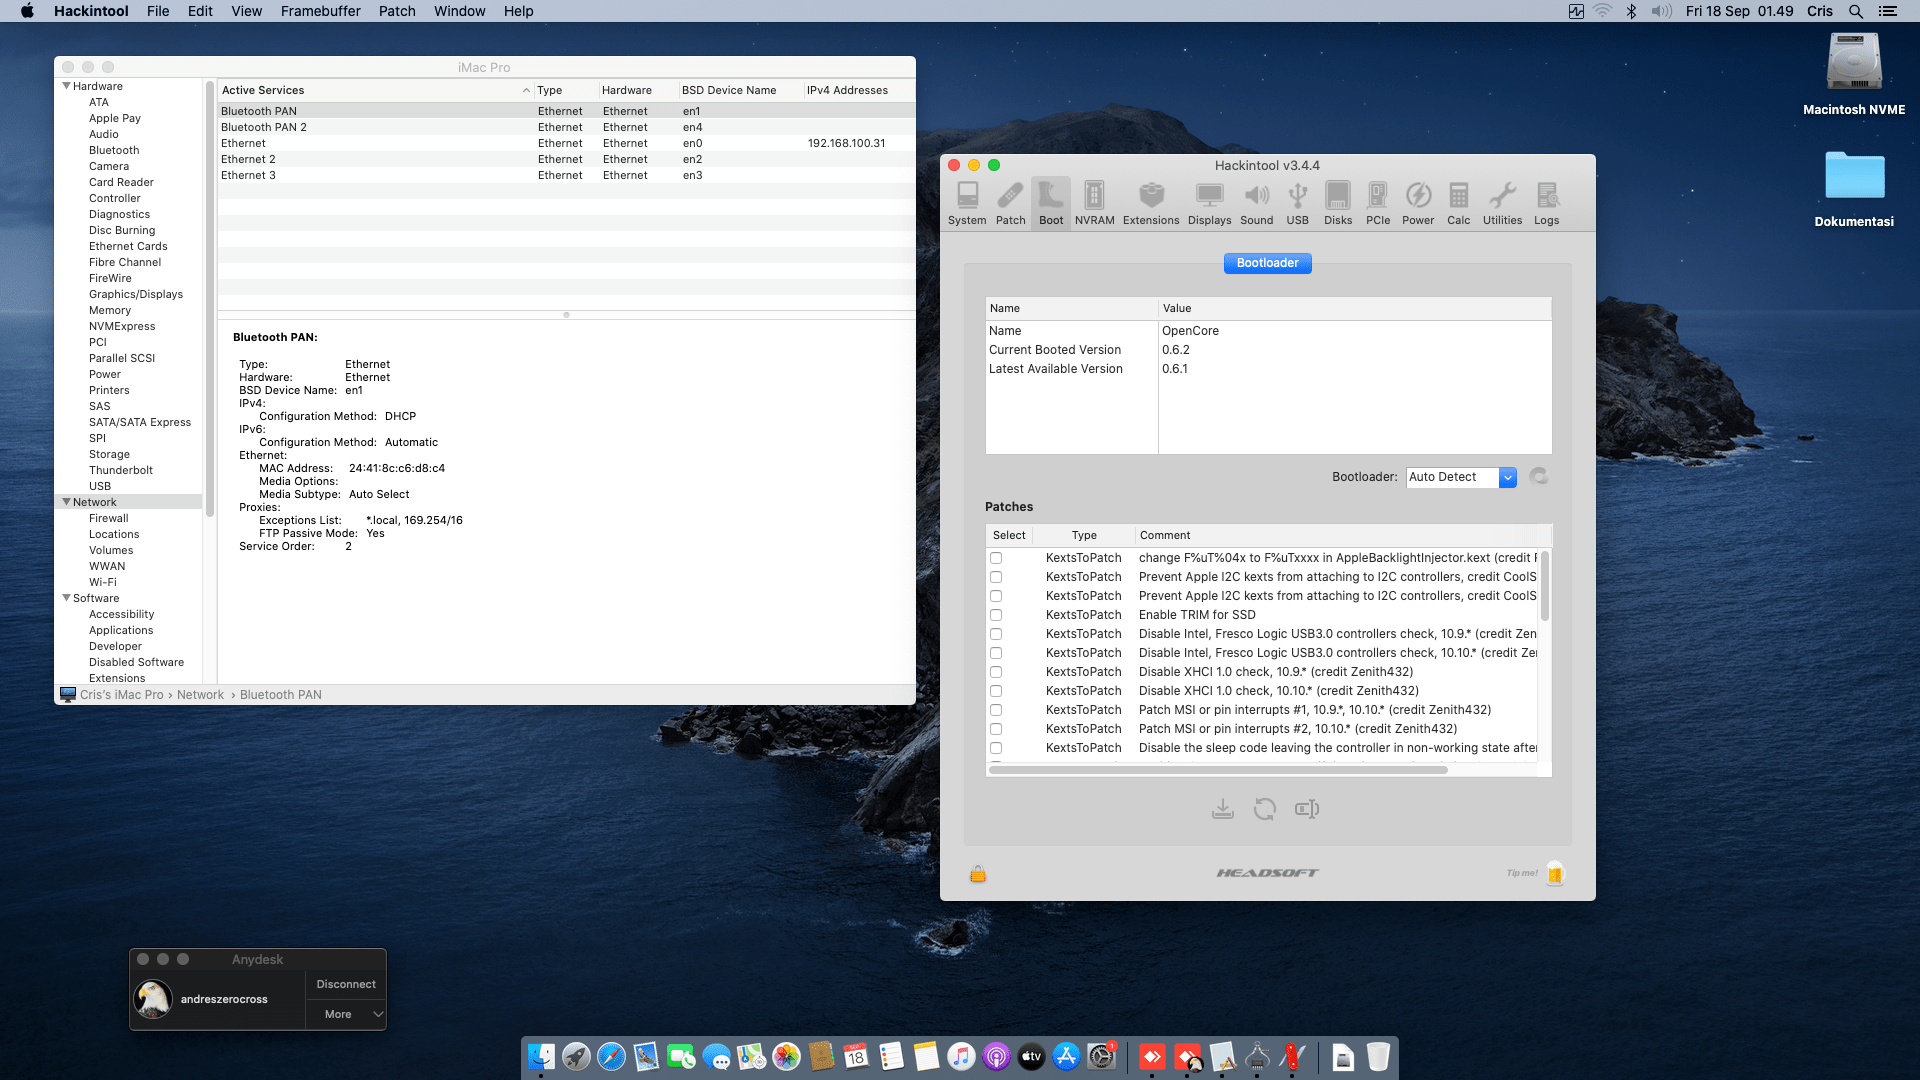Click Cris's iMac Pro in path bar

pyautogui.click(x=121, y=695)
